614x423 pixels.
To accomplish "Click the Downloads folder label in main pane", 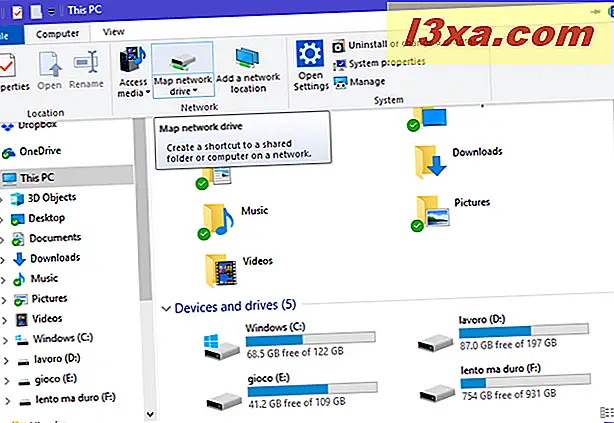I will coord(477,152).
